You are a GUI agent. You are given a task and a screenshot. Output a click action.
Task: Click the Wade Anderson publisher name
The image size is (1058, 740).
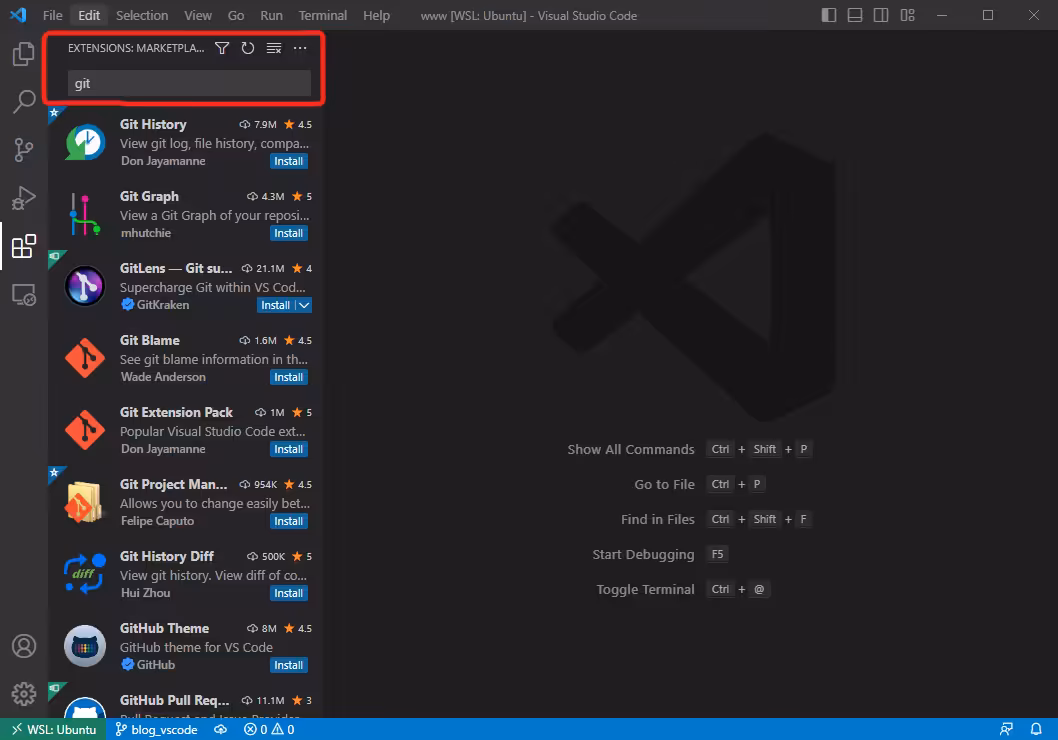(x=163, y=377)
